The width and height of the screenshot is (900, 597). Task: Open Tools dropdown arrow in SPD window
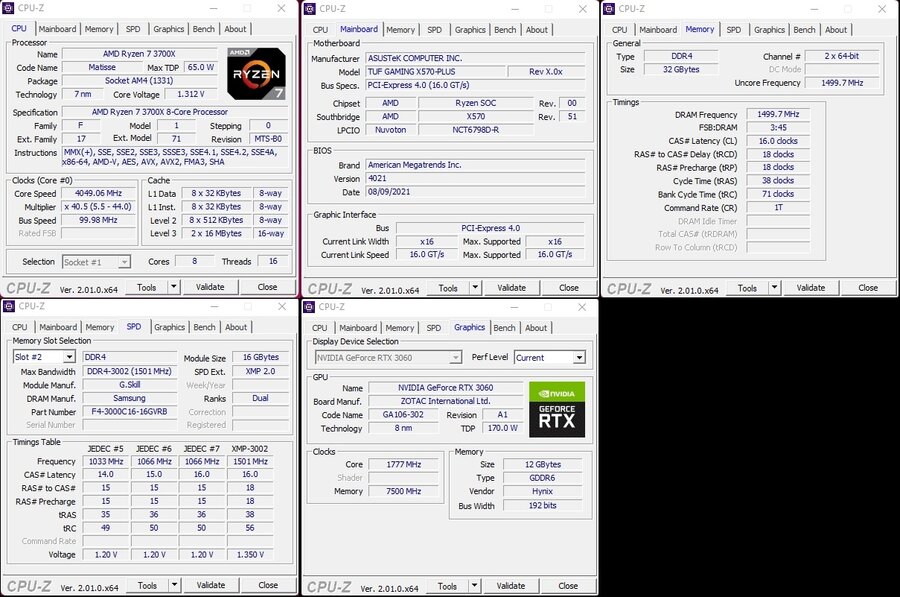pos(174,584)
